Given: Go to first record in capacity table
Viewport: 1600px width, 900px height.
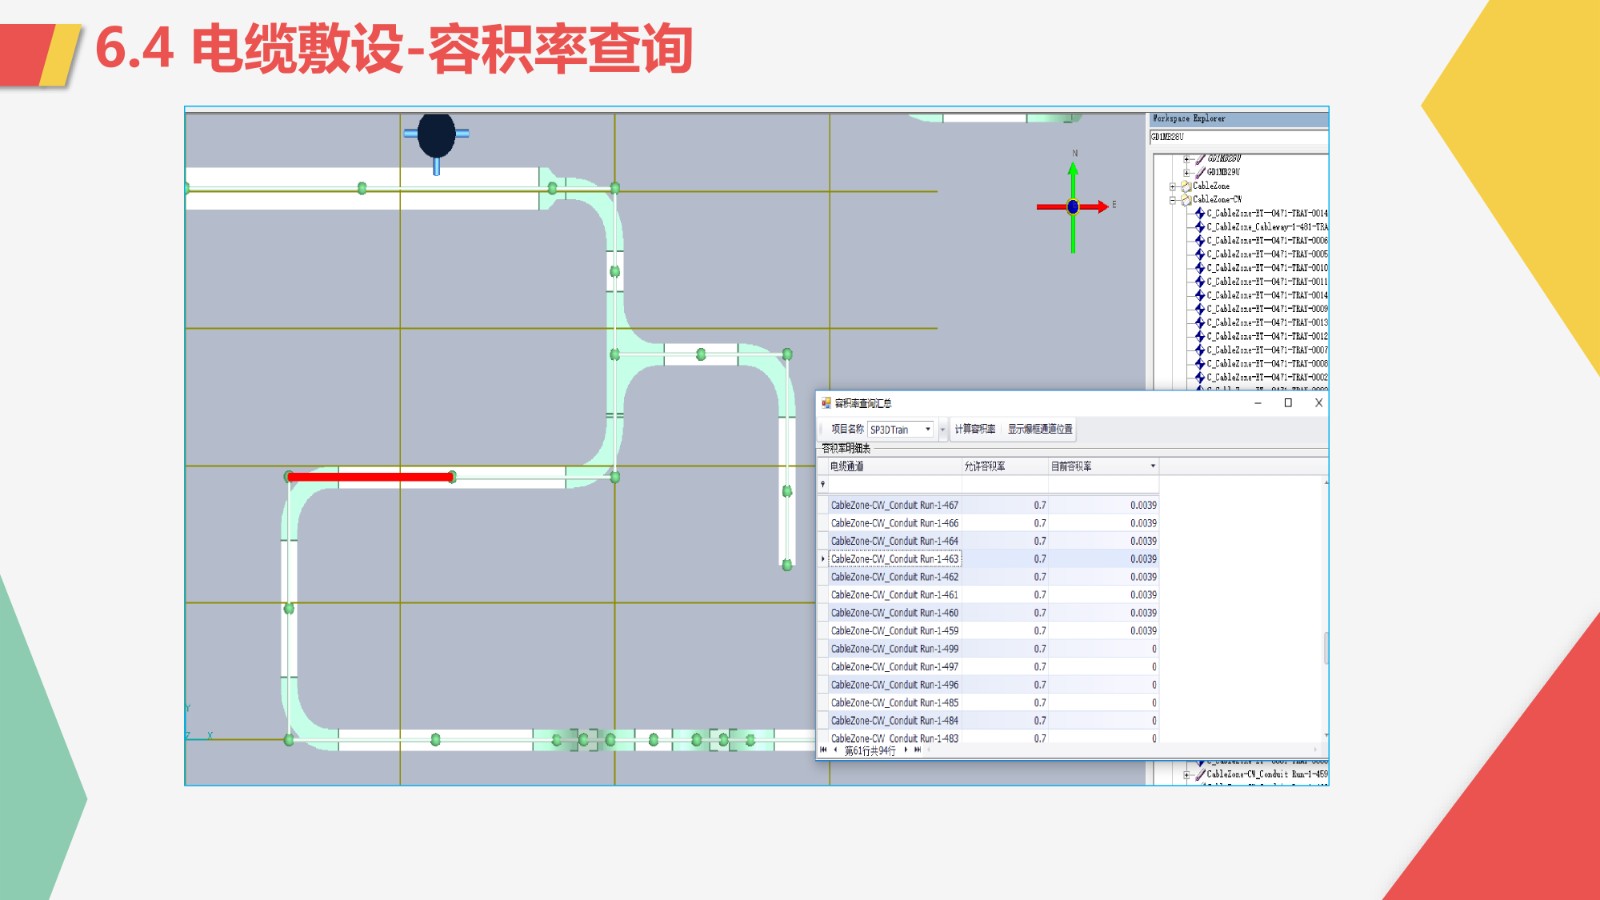Looking at the screenshot, I should 823,750.
